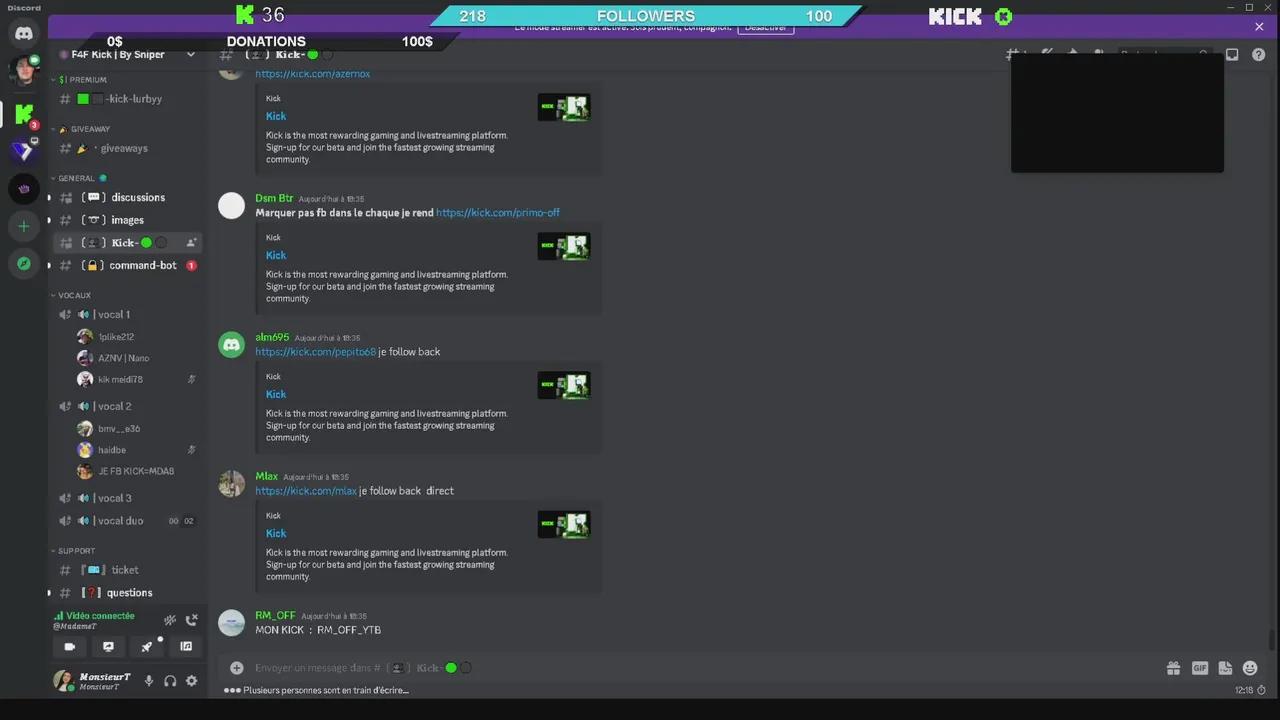This screenshot has width=1280, height=720.
Task: Open the green K Kick server icon
Action: (x=24, y=114)
